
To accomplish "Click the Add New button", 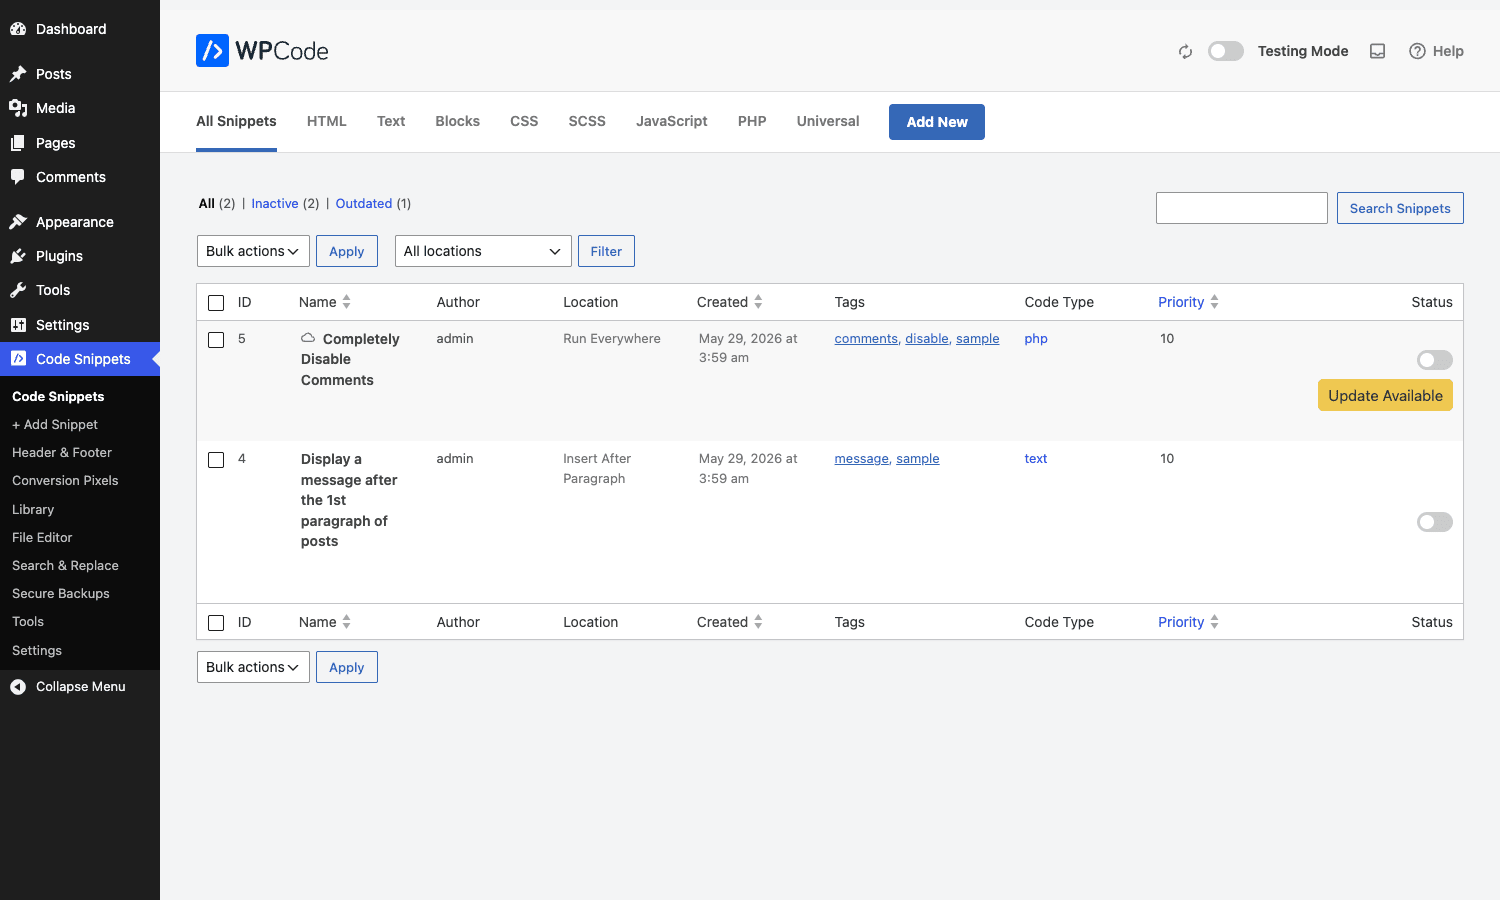I will [937, 122].
